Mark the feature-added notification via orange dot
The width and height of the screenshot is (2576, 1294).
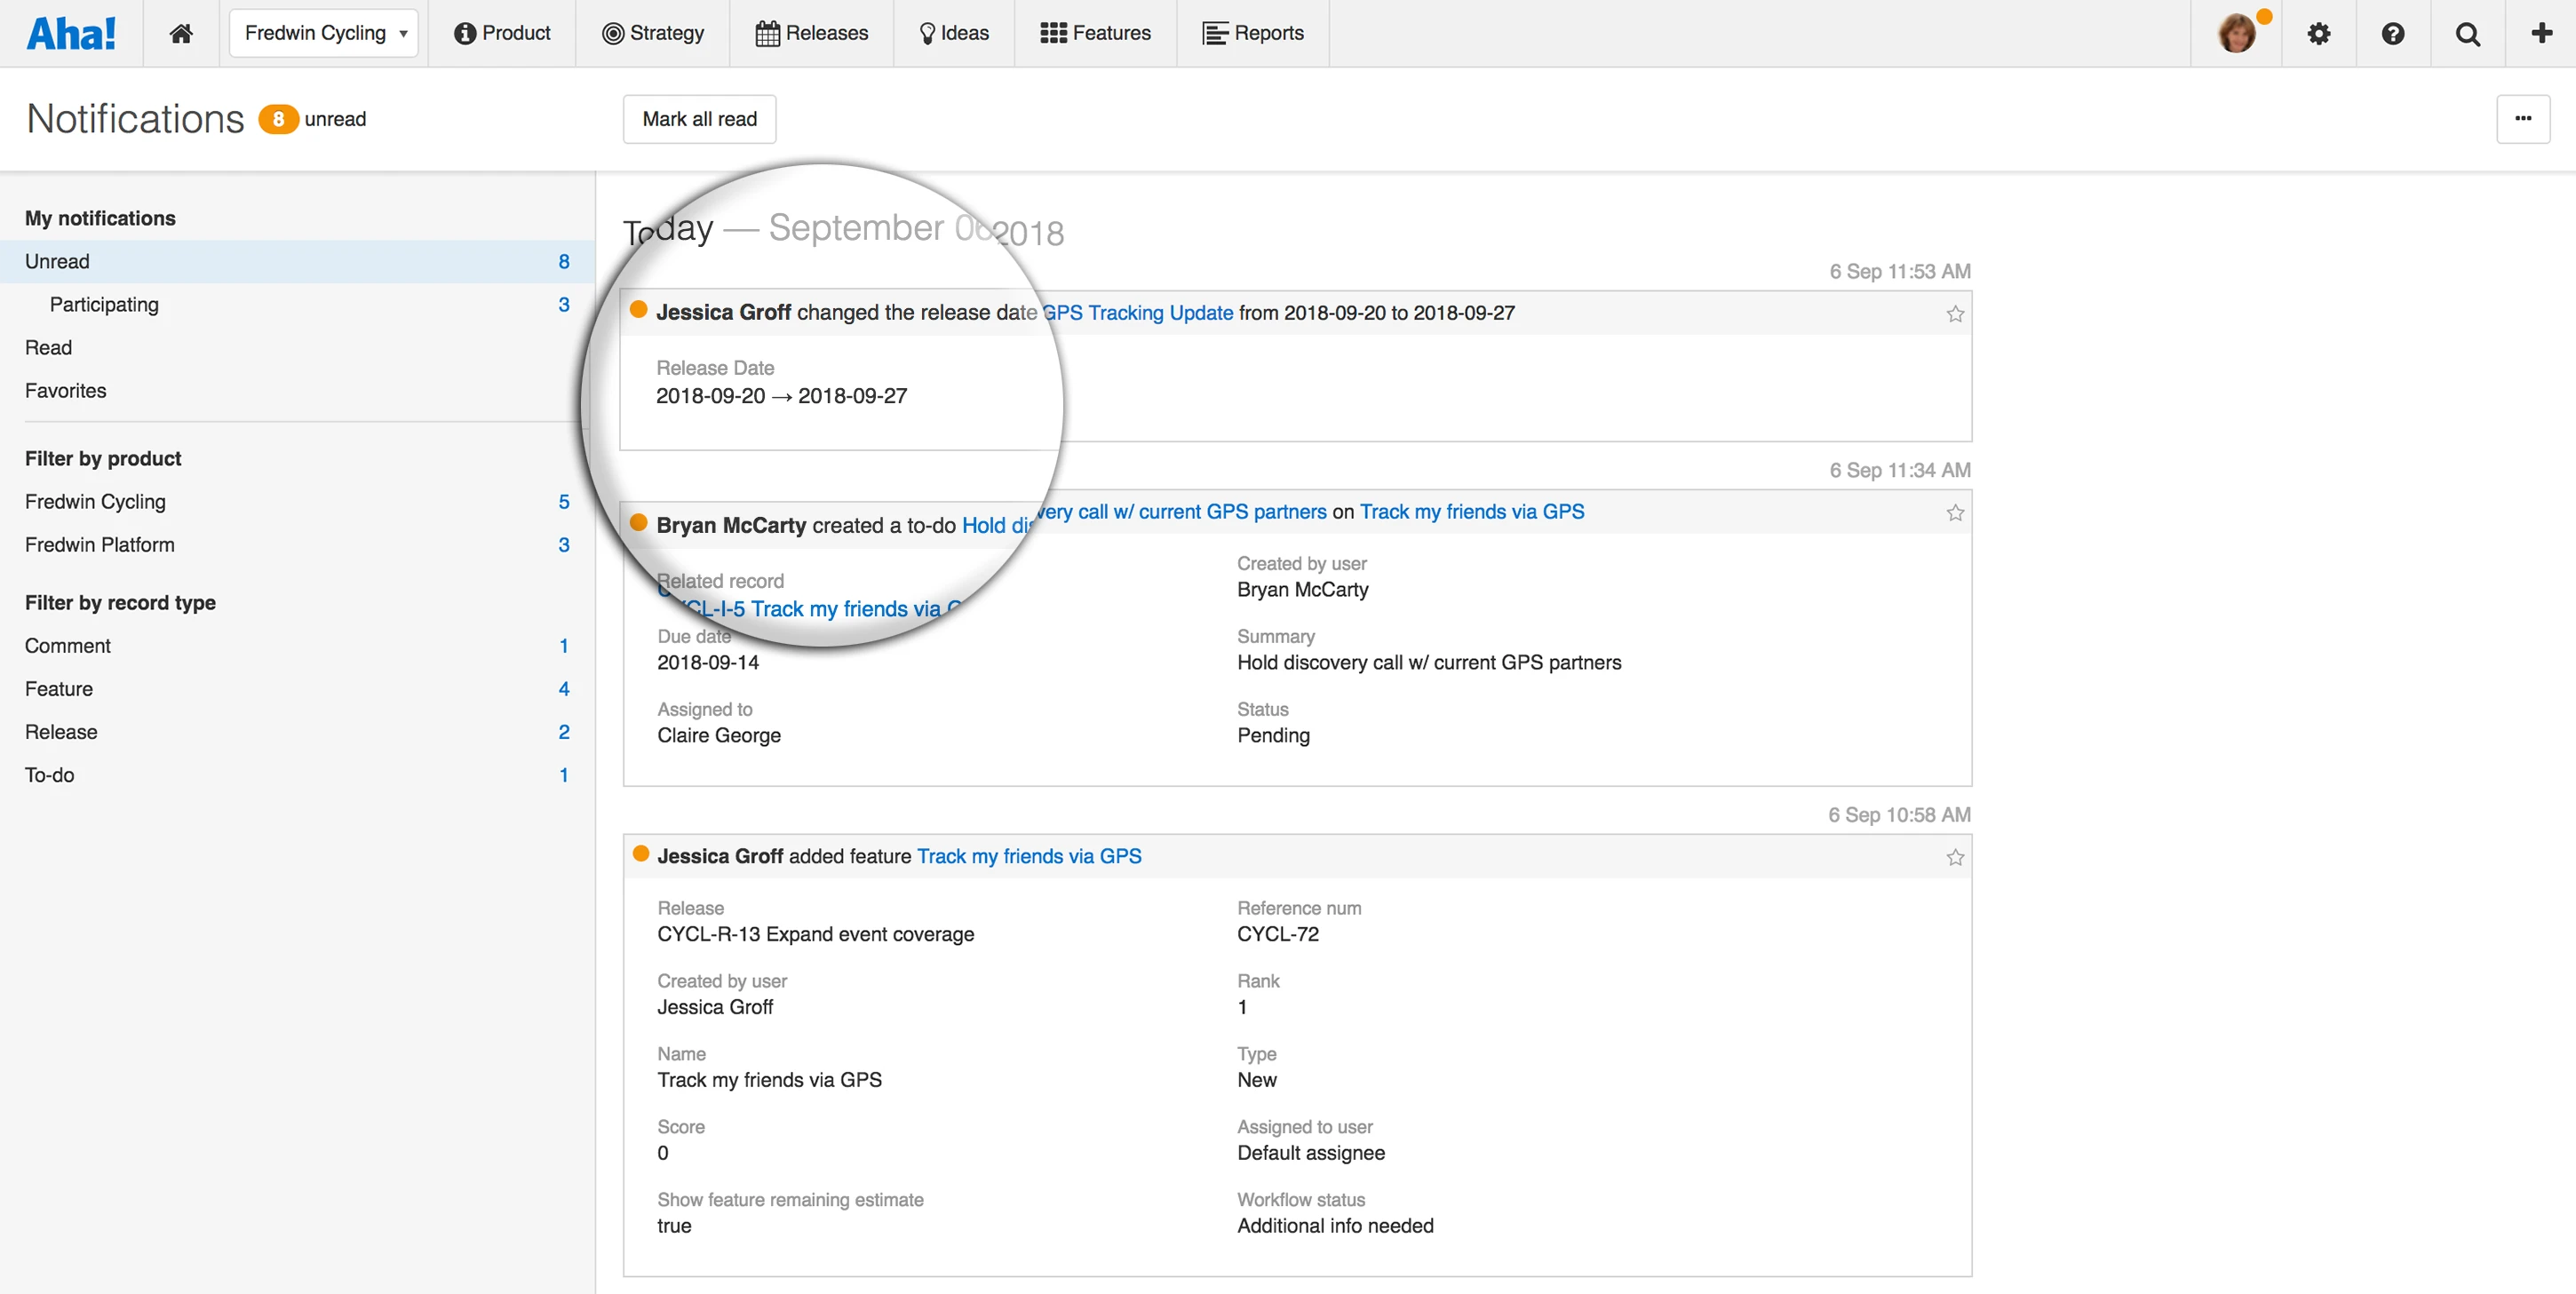pyautogui.click(x=641, y=853)
